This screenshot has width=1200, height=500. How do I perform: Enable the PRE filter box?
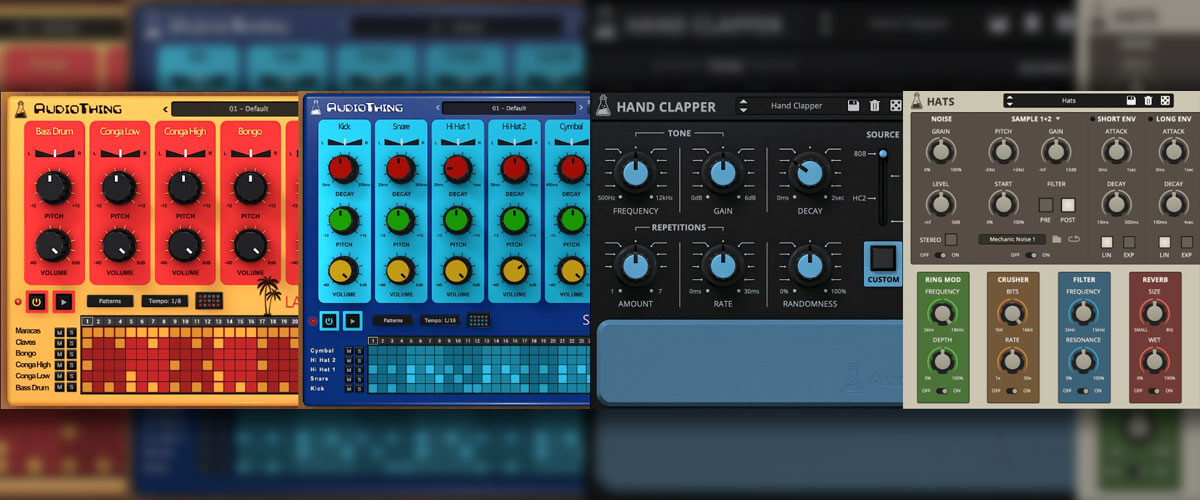[x=1046, y=205]
